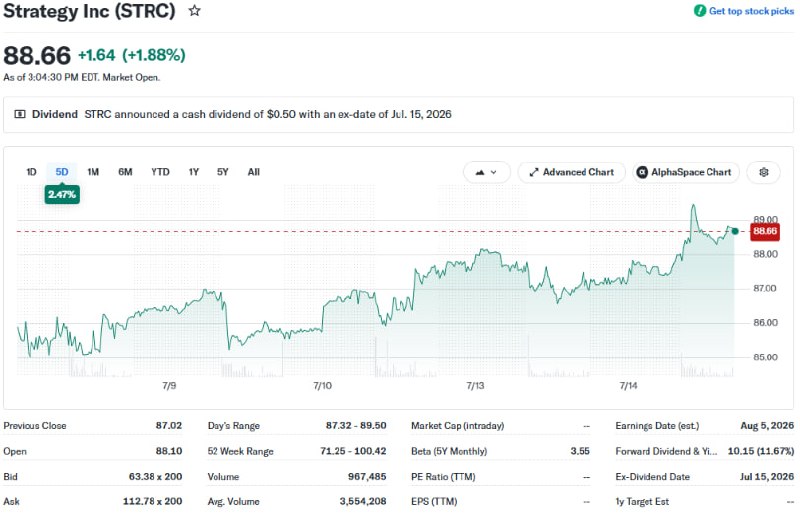Click the (+1.88%) percent change

[154, 55]
